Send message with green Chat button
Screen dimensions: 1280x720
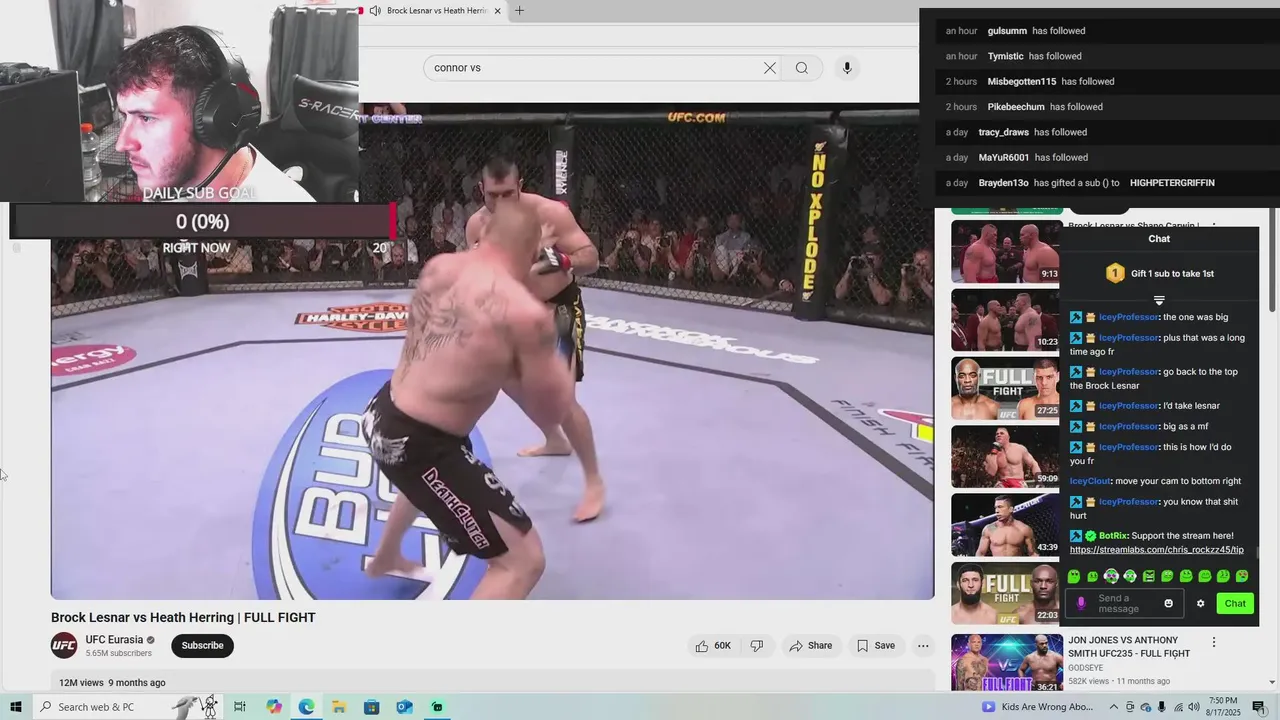coord(1235,603)
